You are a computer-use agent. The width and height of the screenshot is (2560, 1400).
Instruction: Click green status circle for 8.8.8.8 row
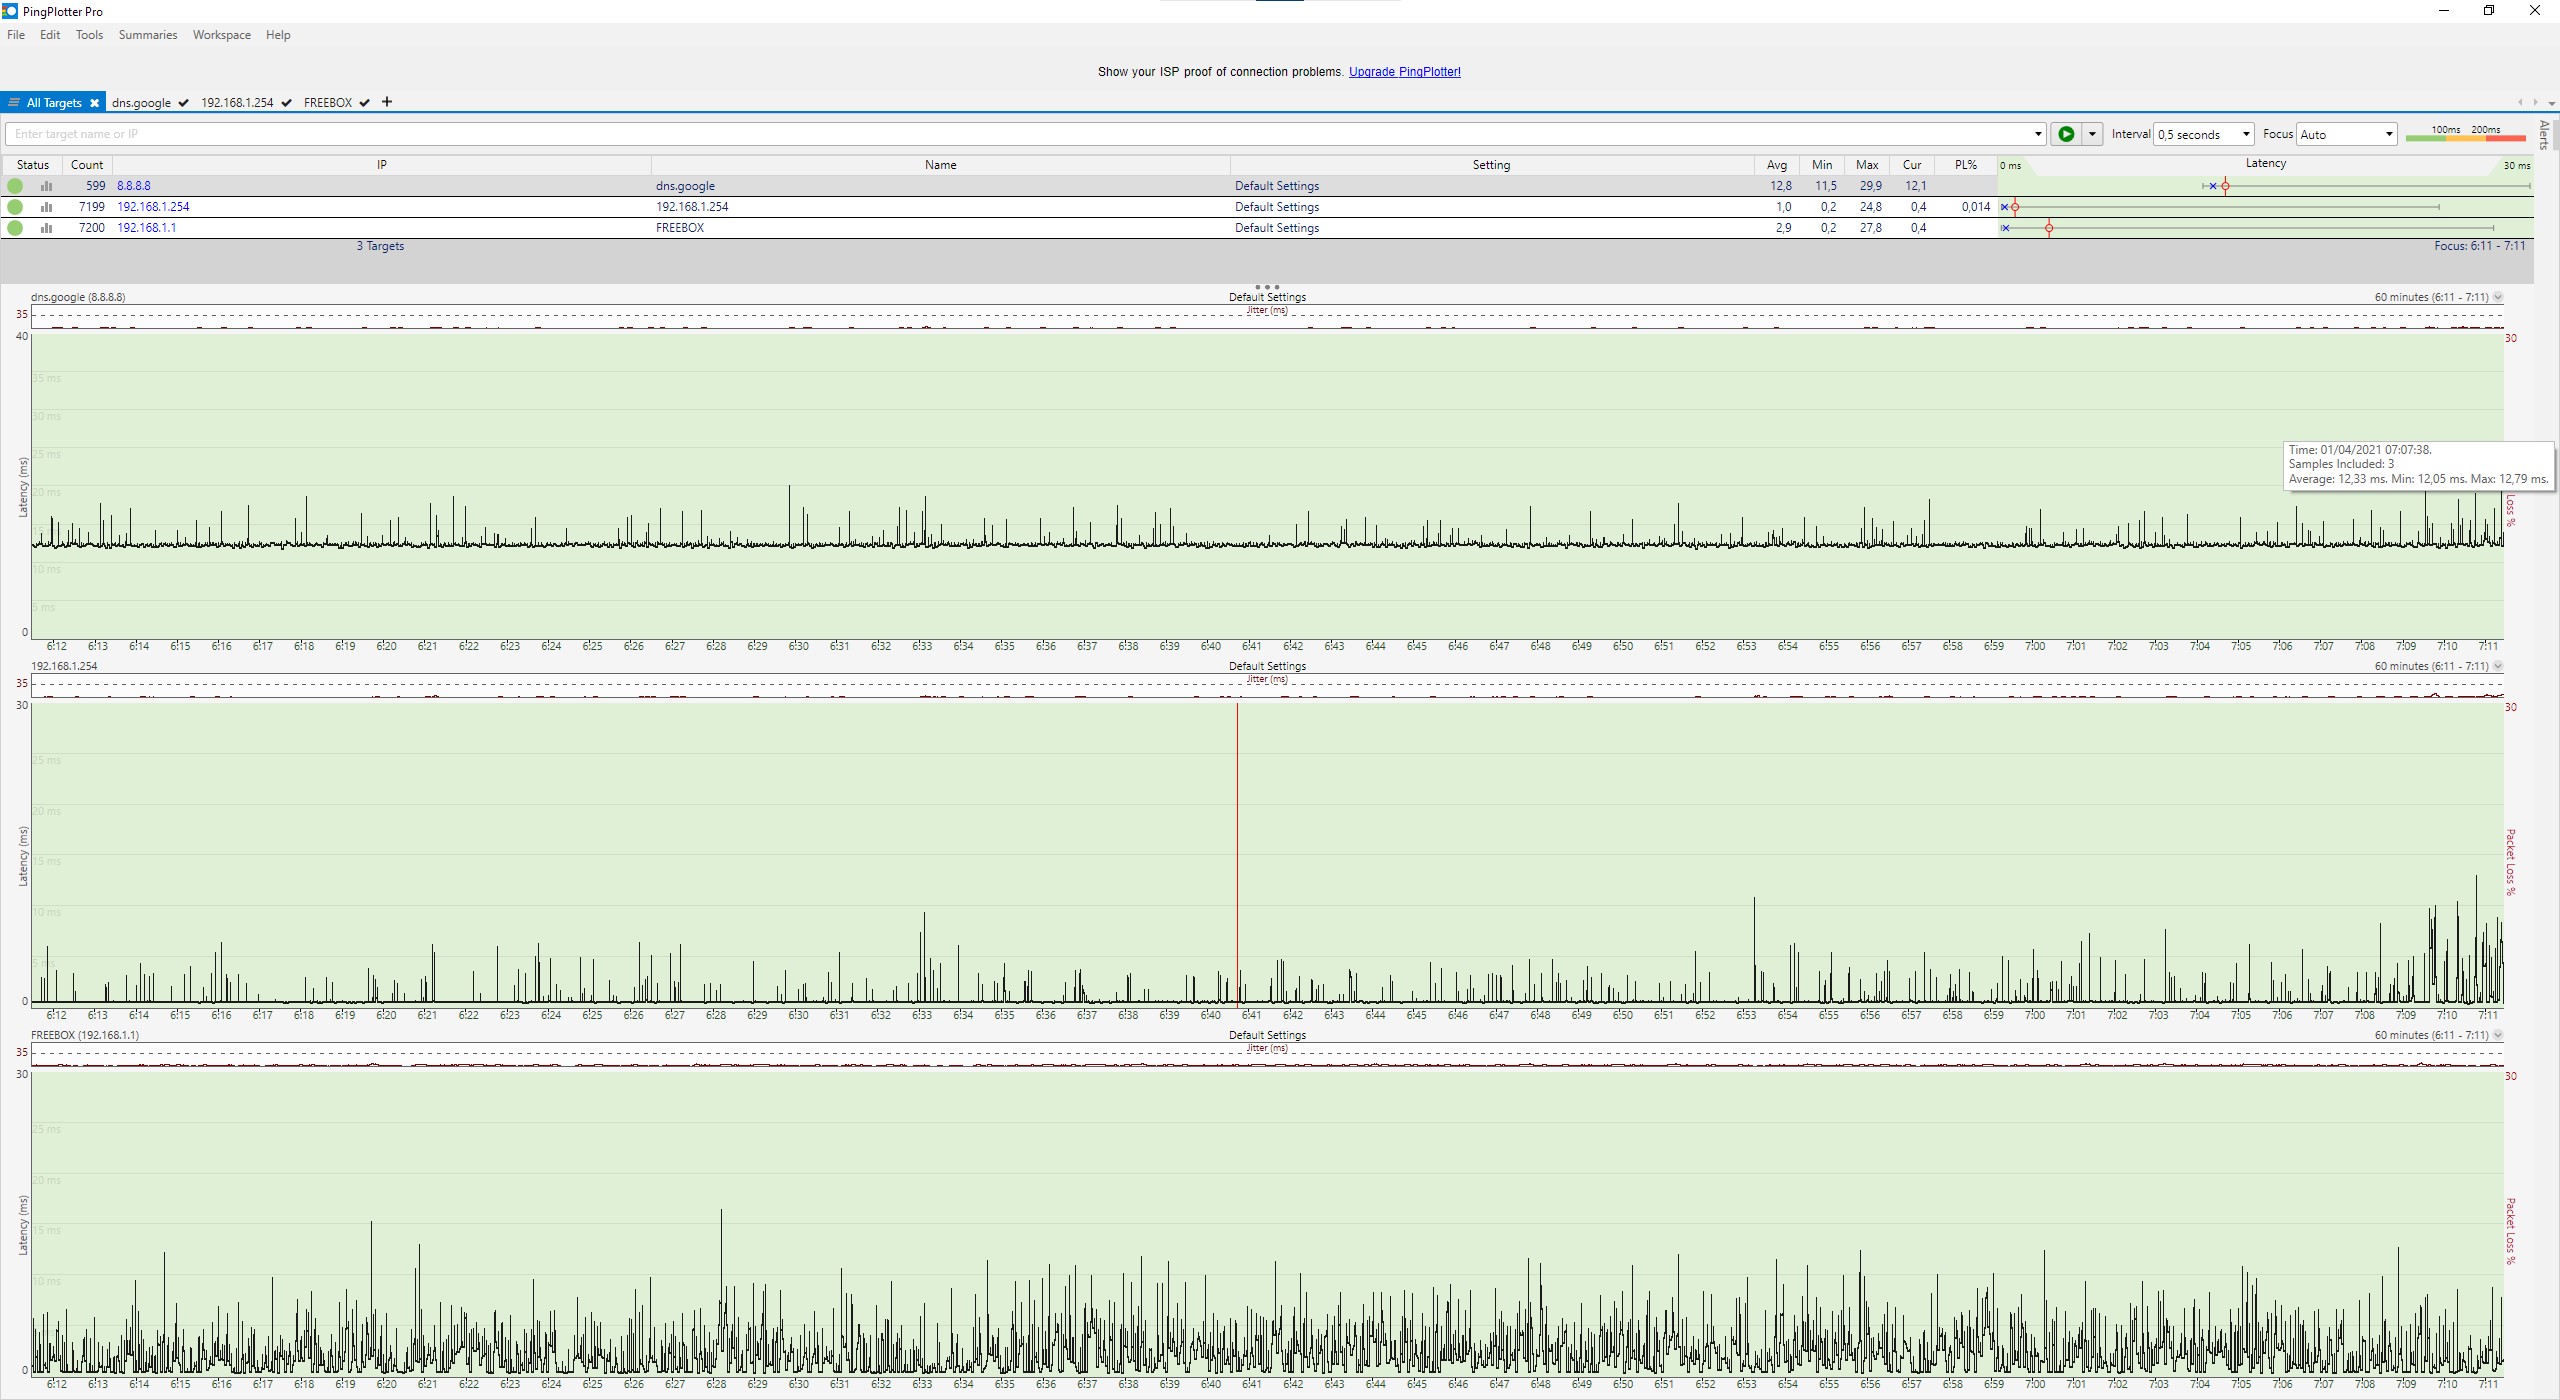coord(15,186)
